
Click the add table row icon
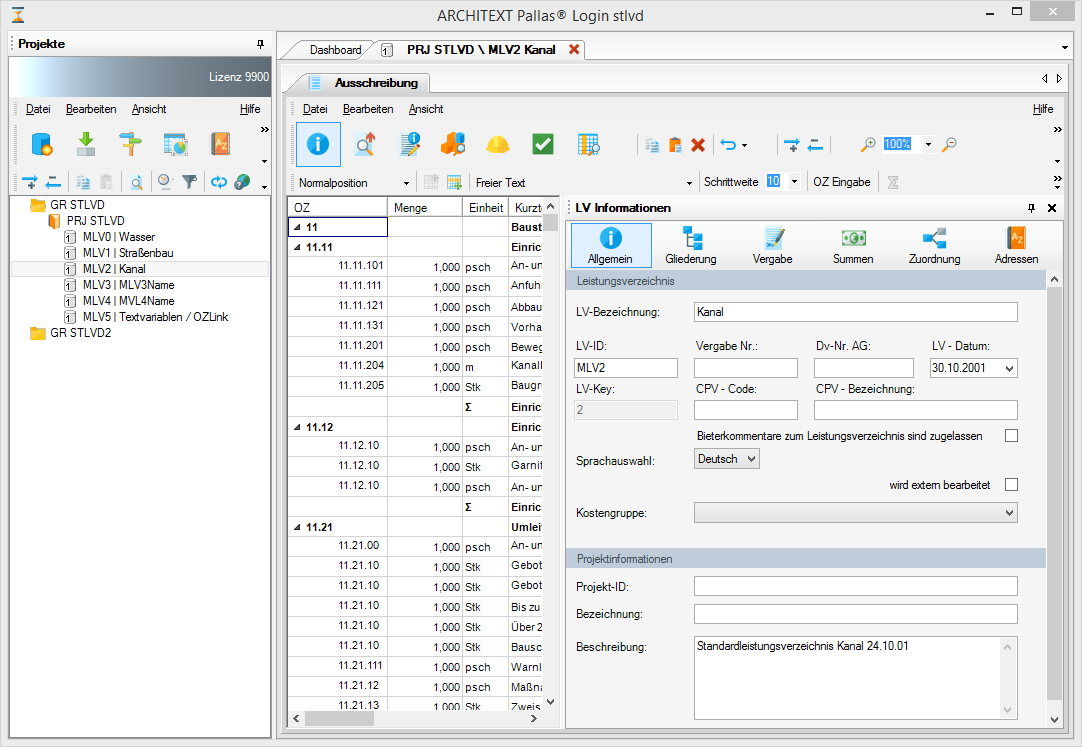pyautogui.click(x=453, y=182)
